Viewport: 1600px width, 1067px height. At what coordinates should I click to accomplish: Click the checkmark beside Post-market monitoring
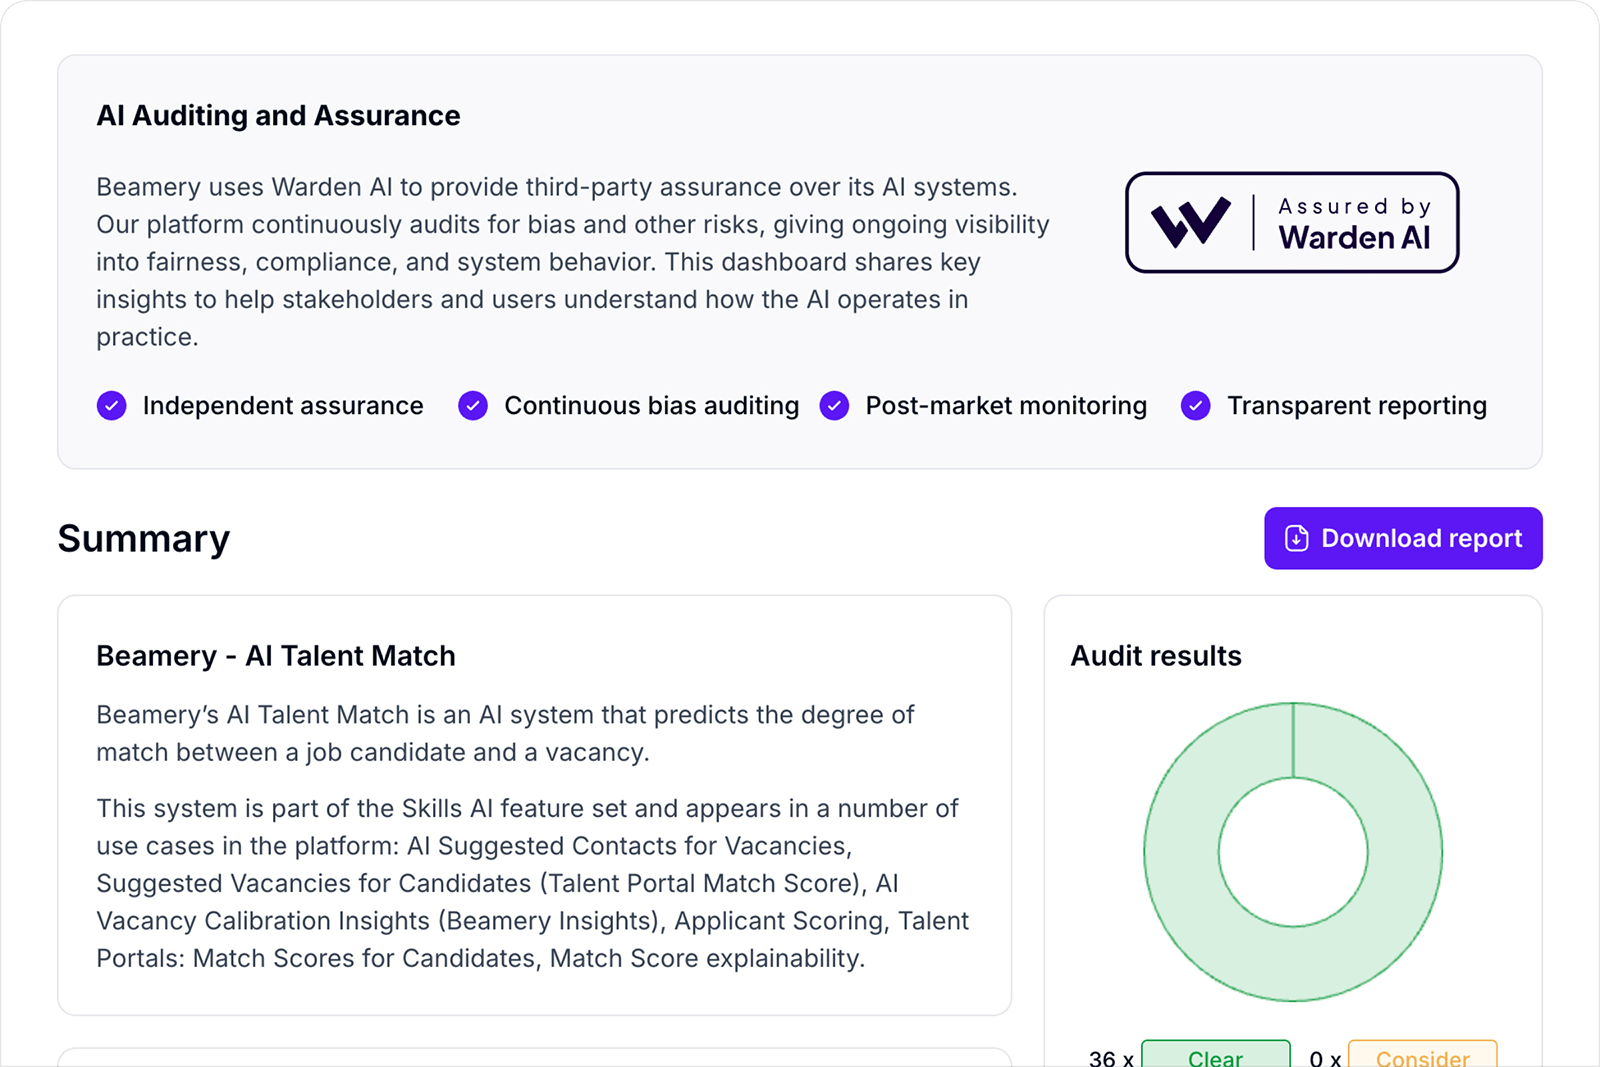coord(834,405)
